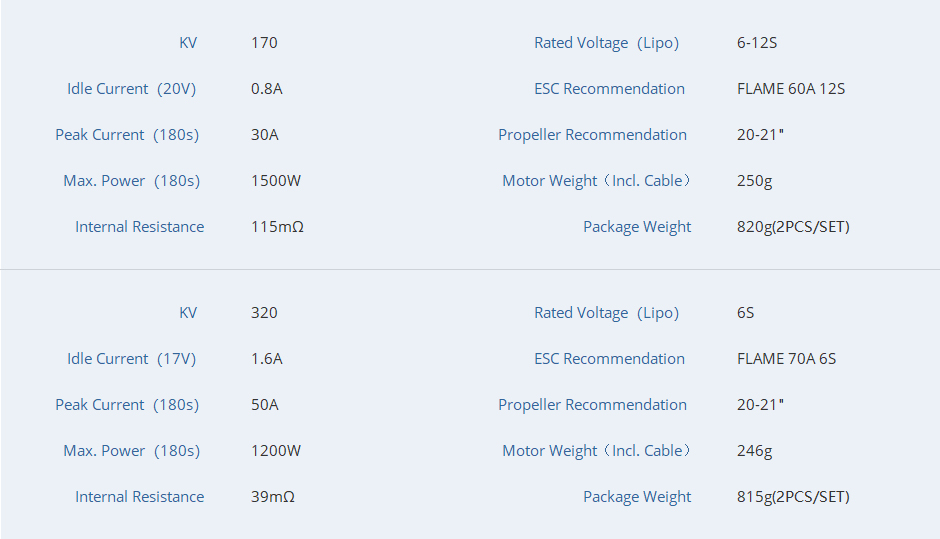Image resolution: width=940 pixels, height=539 pixels.
Task: Click the Idle Current (20V) label
Action: pos(131,89)
